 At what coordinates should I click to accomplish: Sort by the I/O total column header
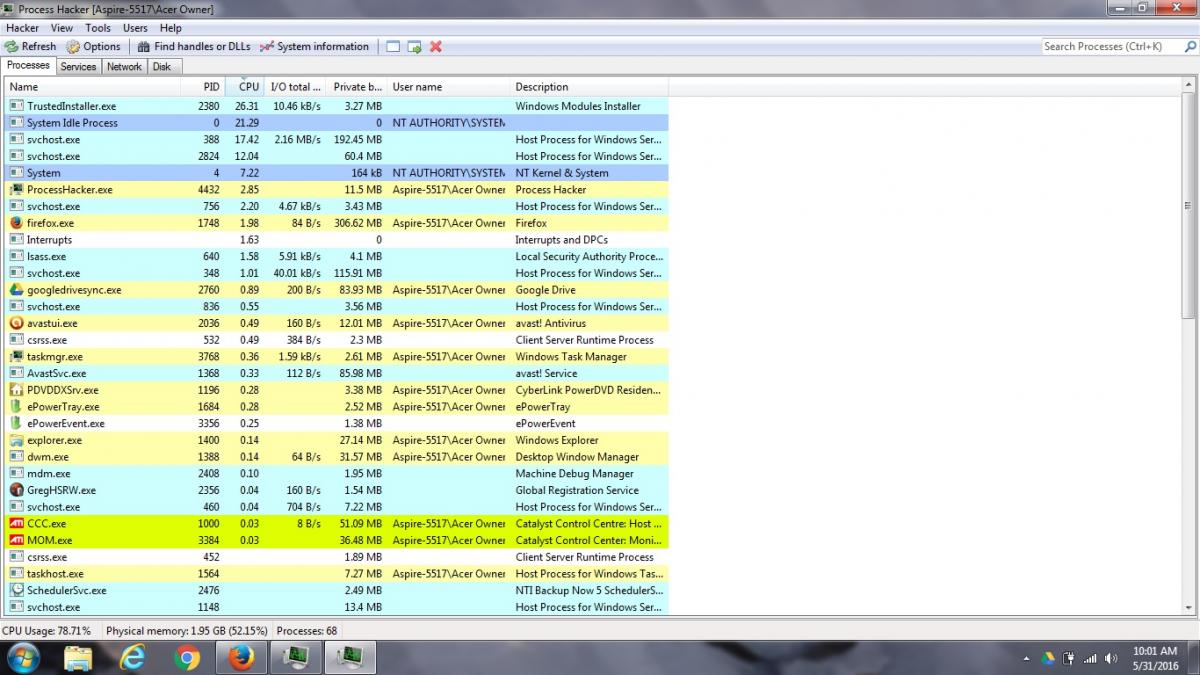click(x=297, y=87)
